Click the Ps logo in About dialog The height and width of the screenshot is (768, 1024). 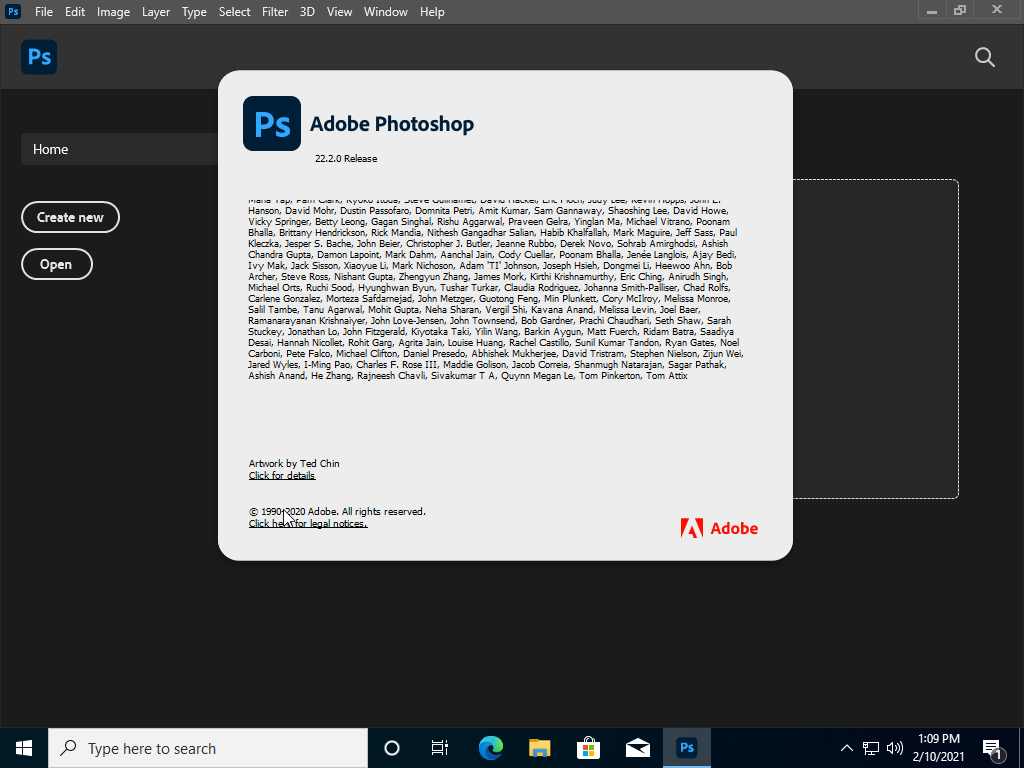tap(272, 123)
